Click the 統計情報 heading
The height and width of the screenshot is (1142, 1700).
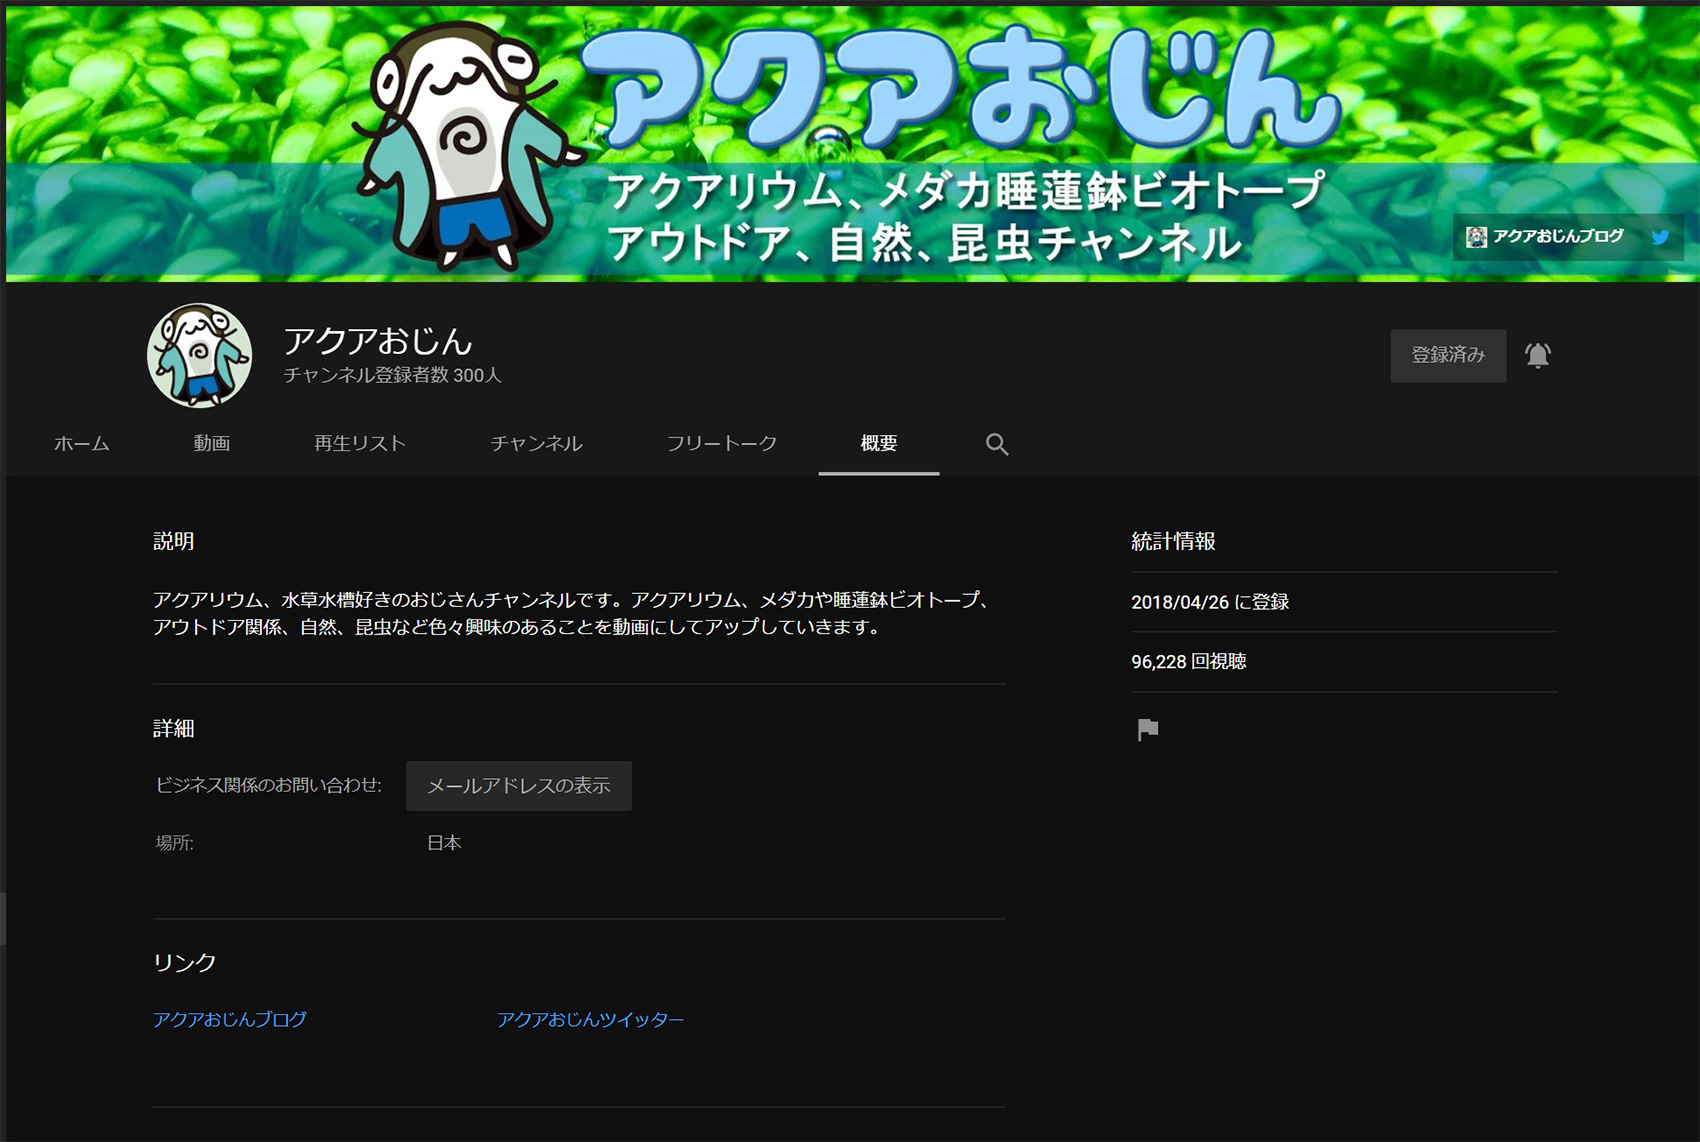(1173, 541)
